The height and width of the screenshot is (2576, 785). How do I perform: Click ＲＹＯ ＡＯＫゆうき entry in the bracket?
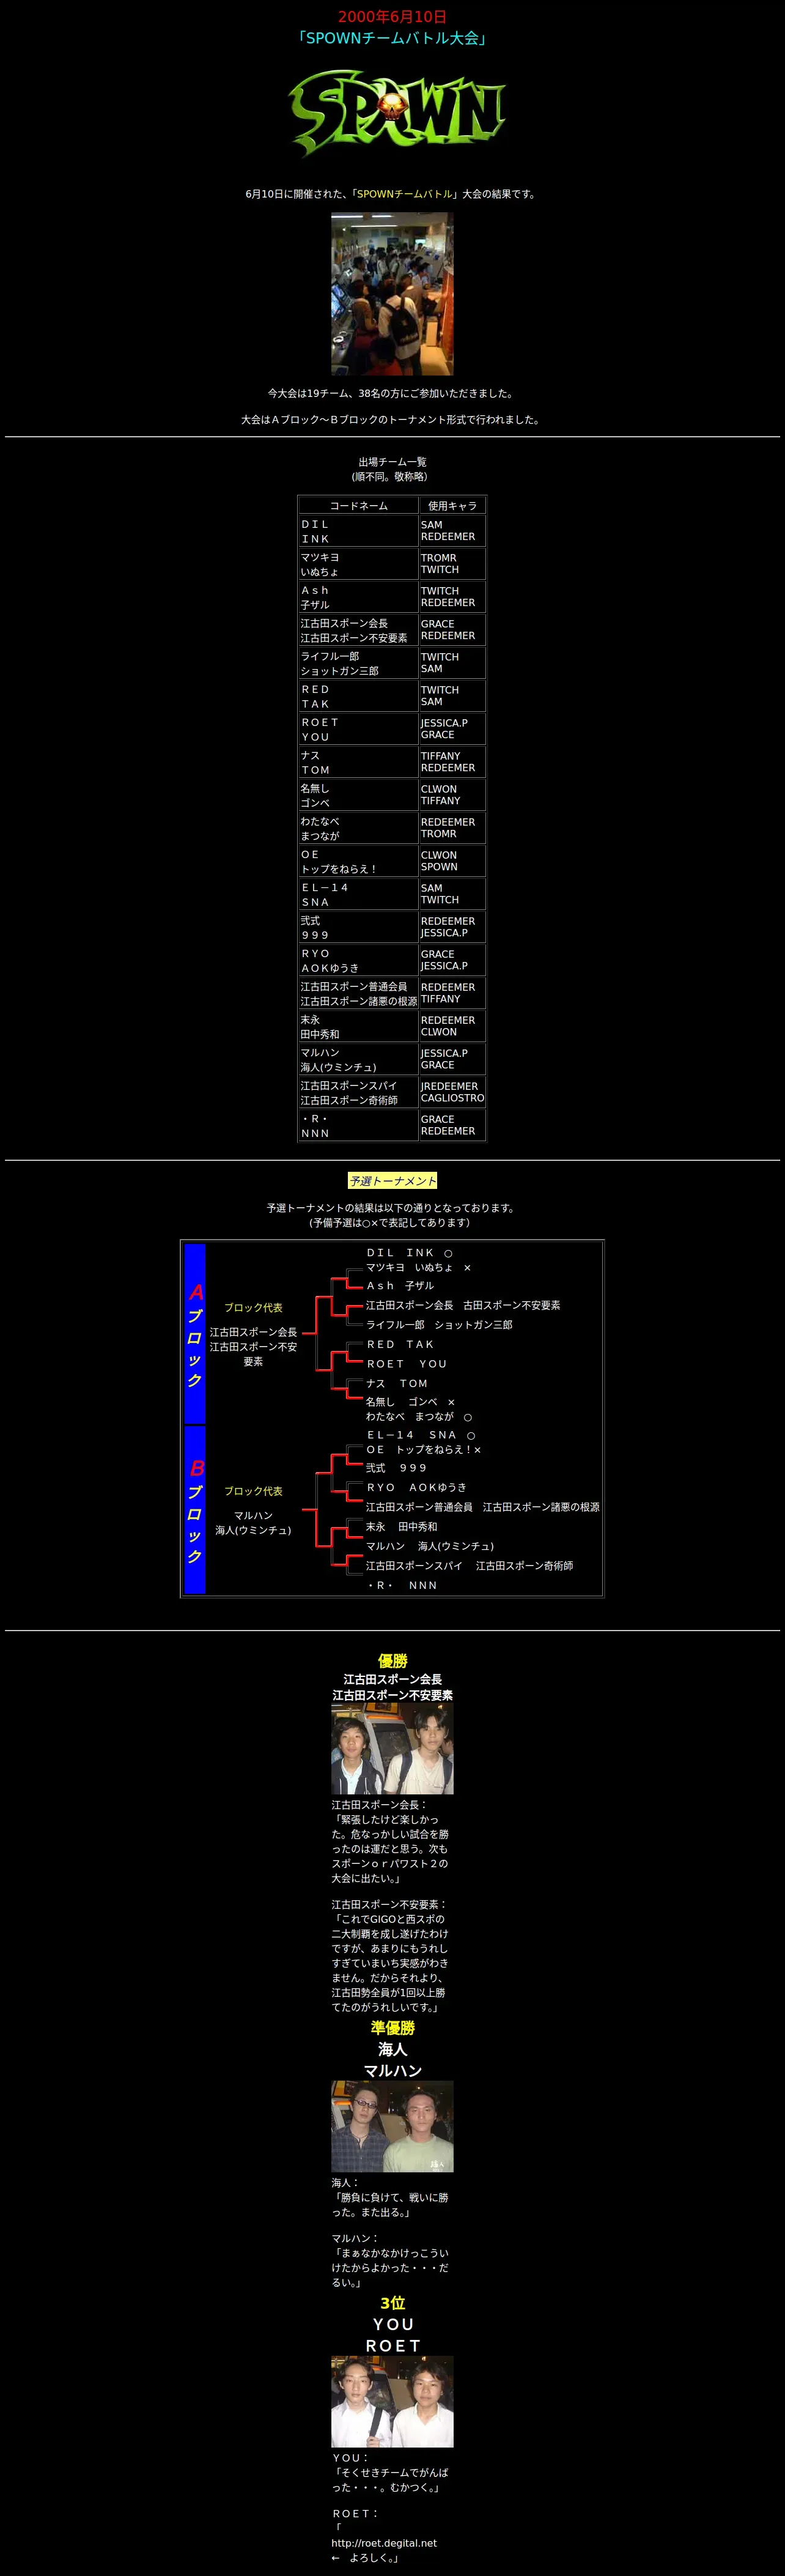pyautogui.click(x=416, y=1488)
